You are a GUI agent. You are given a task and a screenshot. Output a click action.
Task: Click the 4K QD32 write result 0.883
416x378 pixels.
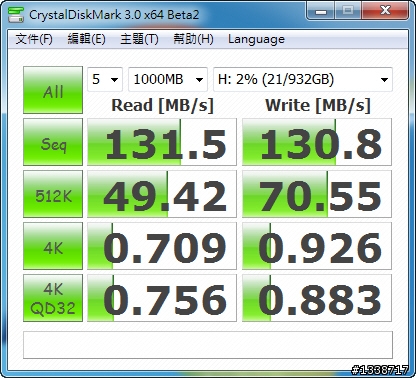[317, 298]
